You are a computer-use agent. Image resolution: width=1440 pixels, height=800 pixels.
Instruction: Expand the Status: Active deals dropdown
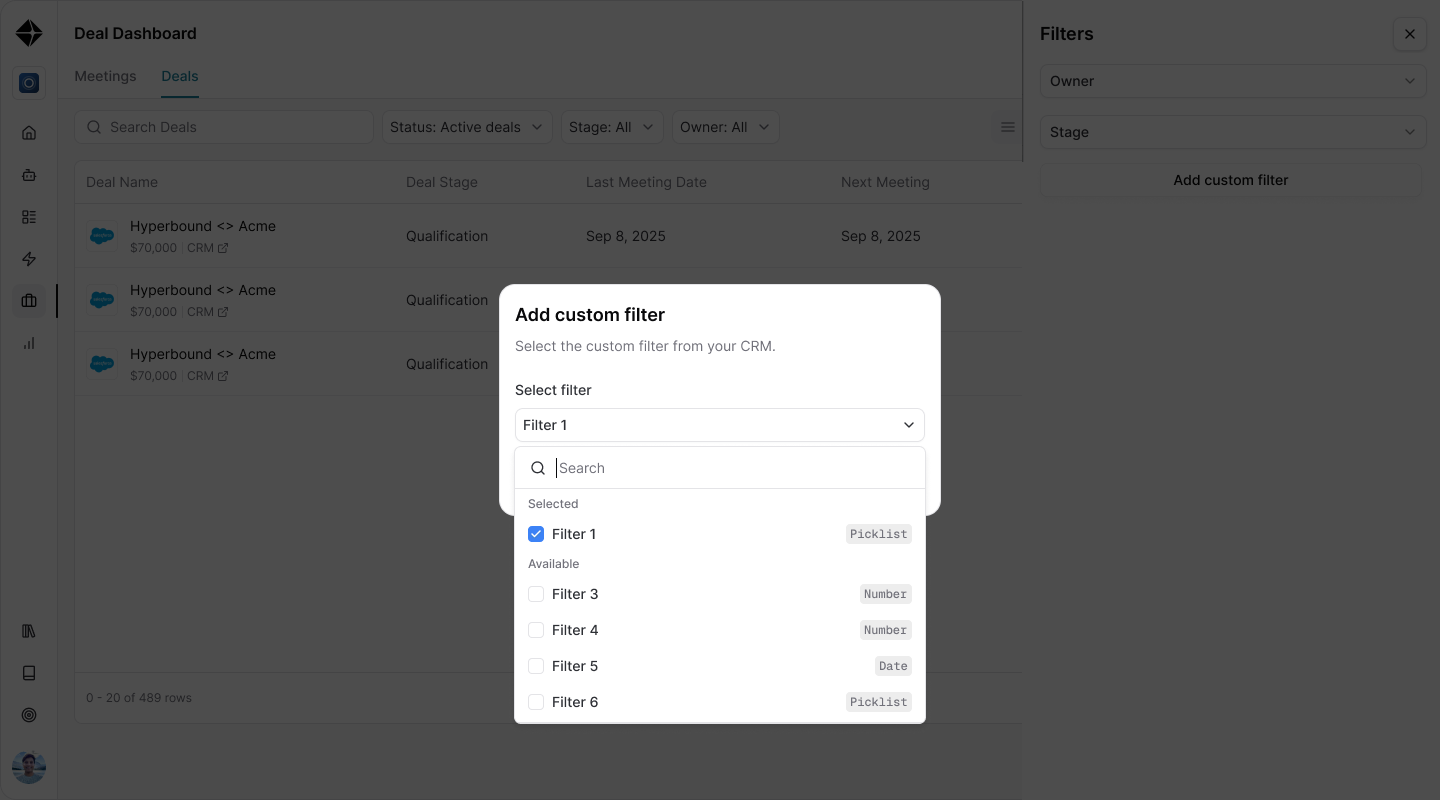[467, 127]
